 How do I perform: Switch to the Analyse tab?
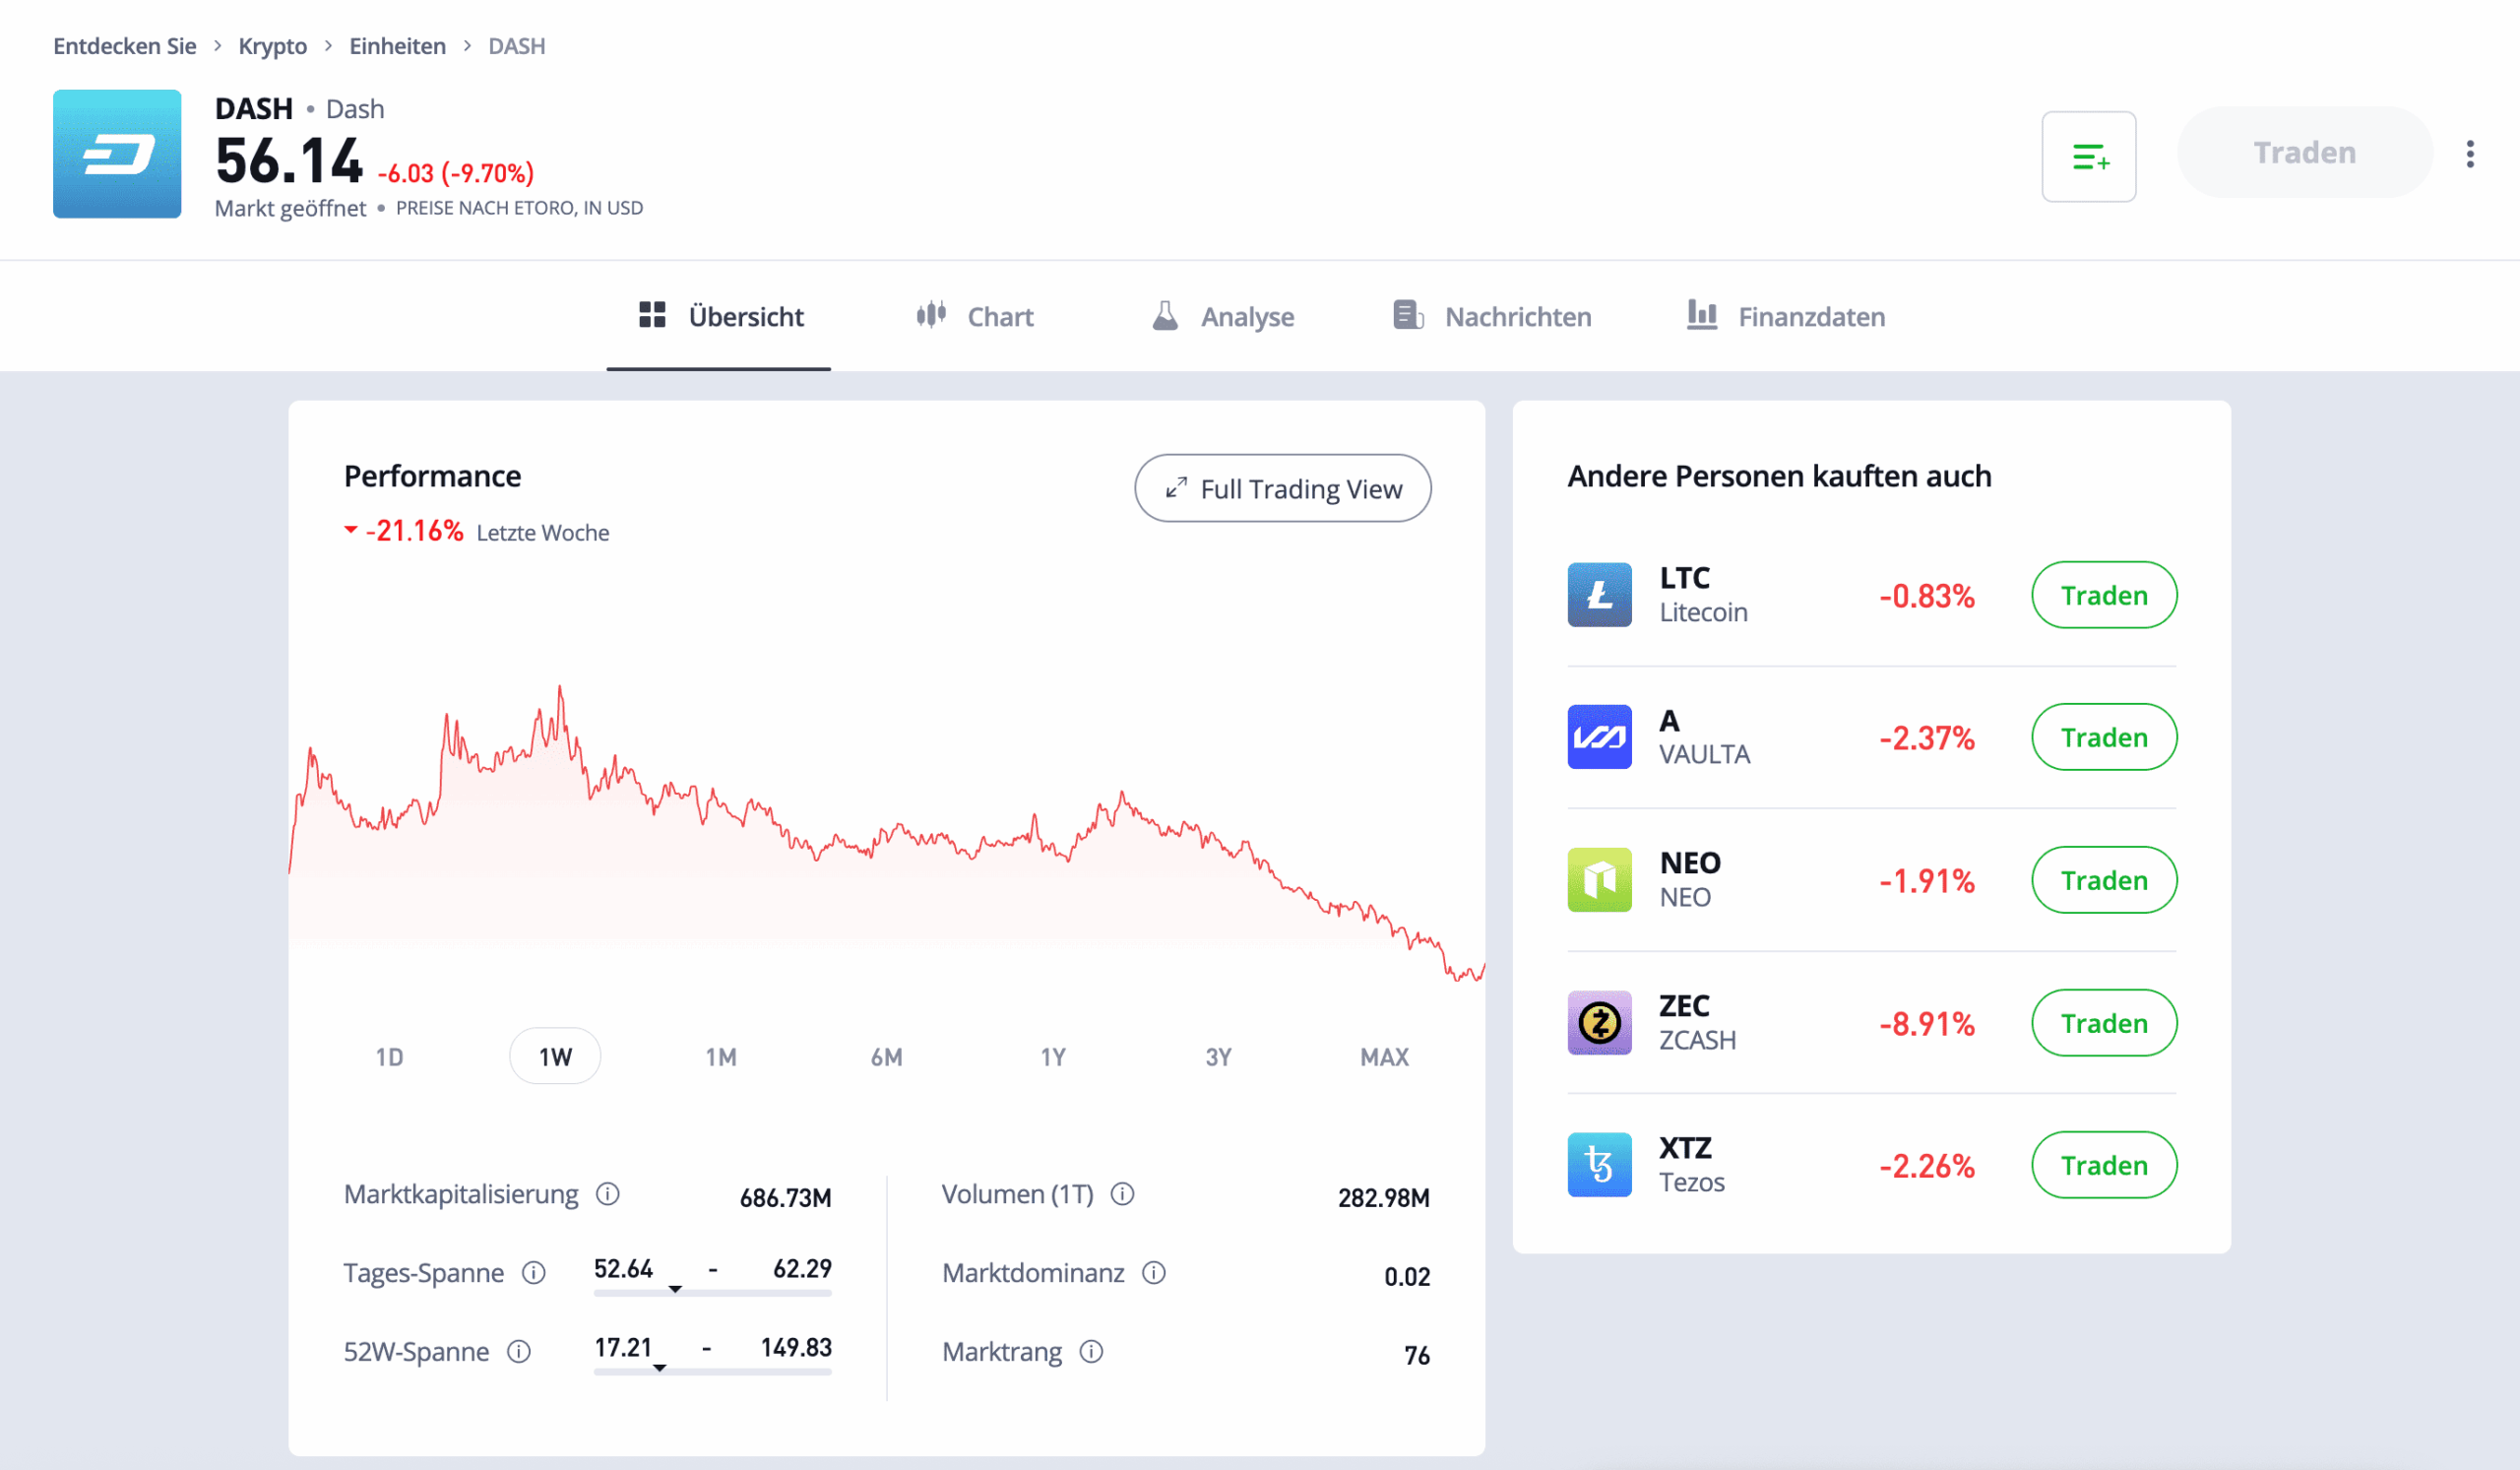point(1222,317)
